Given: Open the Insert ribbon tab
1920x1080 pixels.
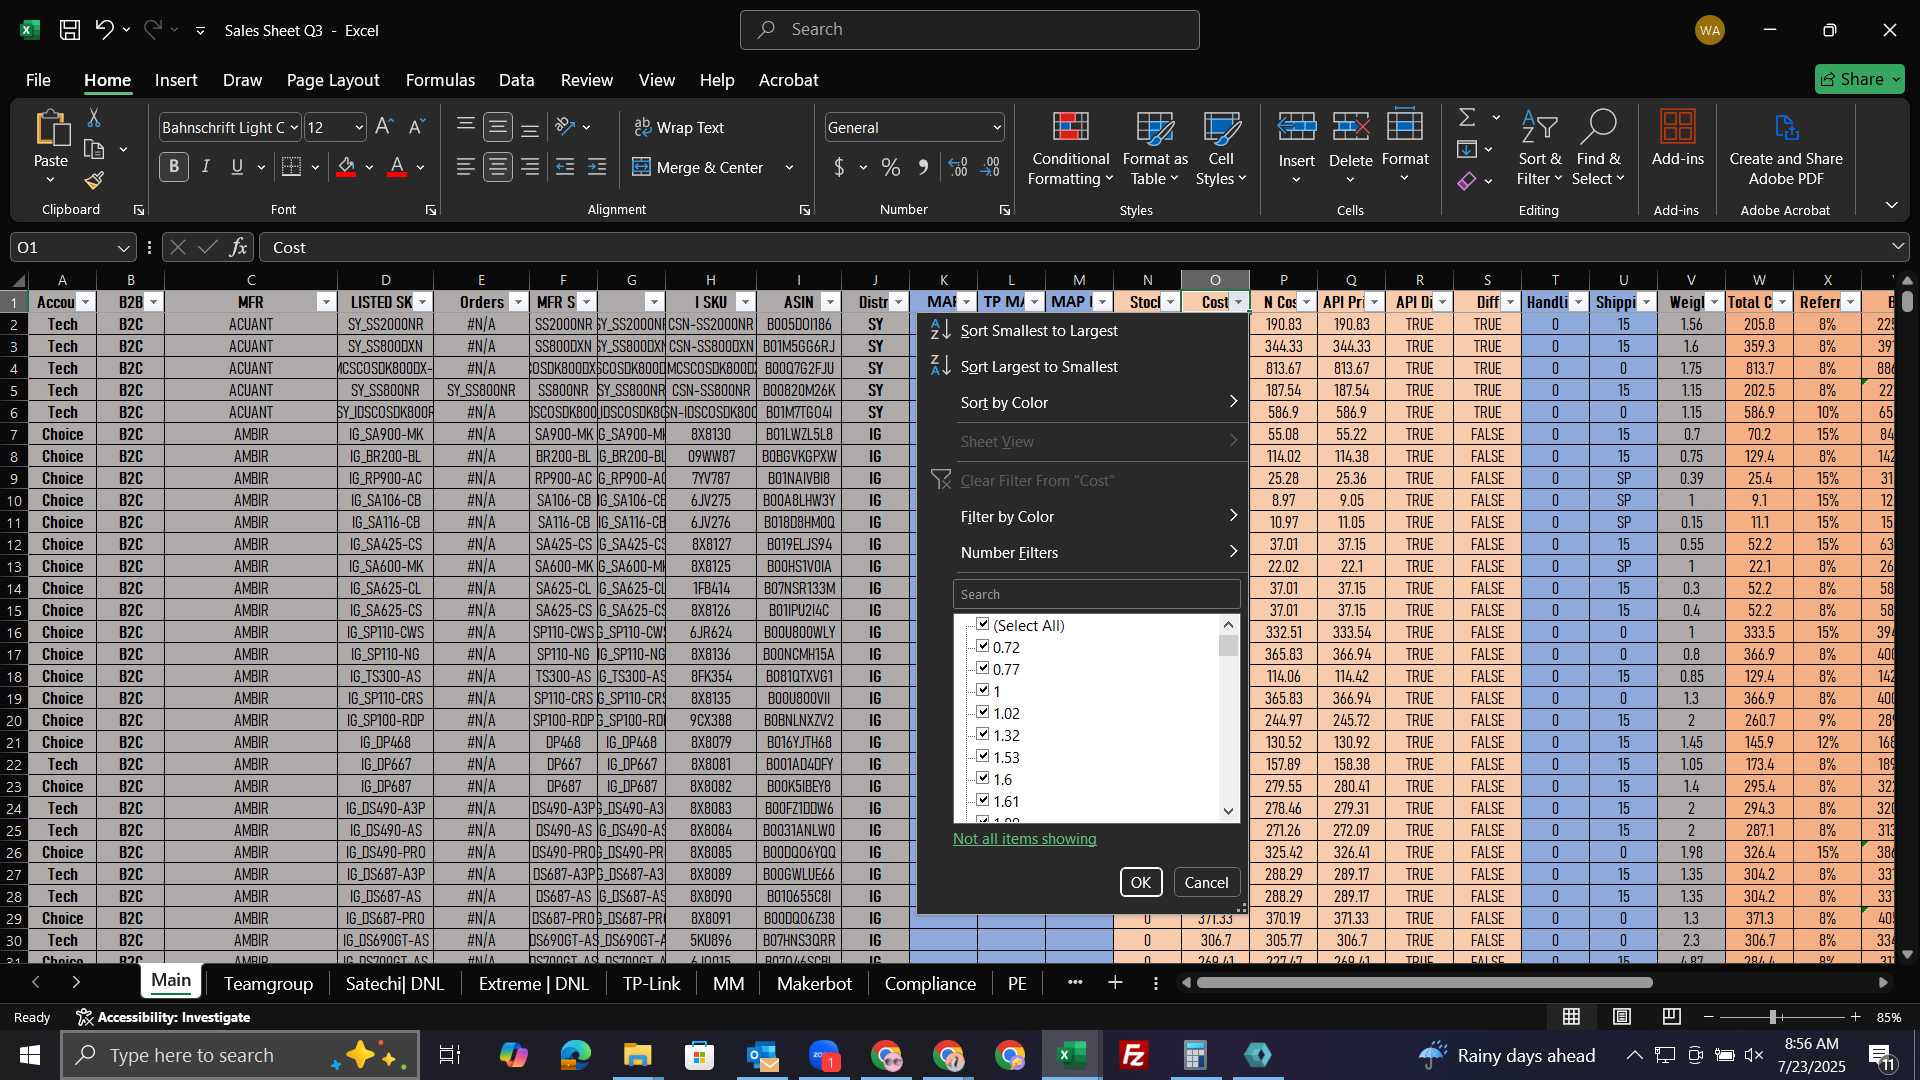Looking at the screenshot, I should (175, 80).
